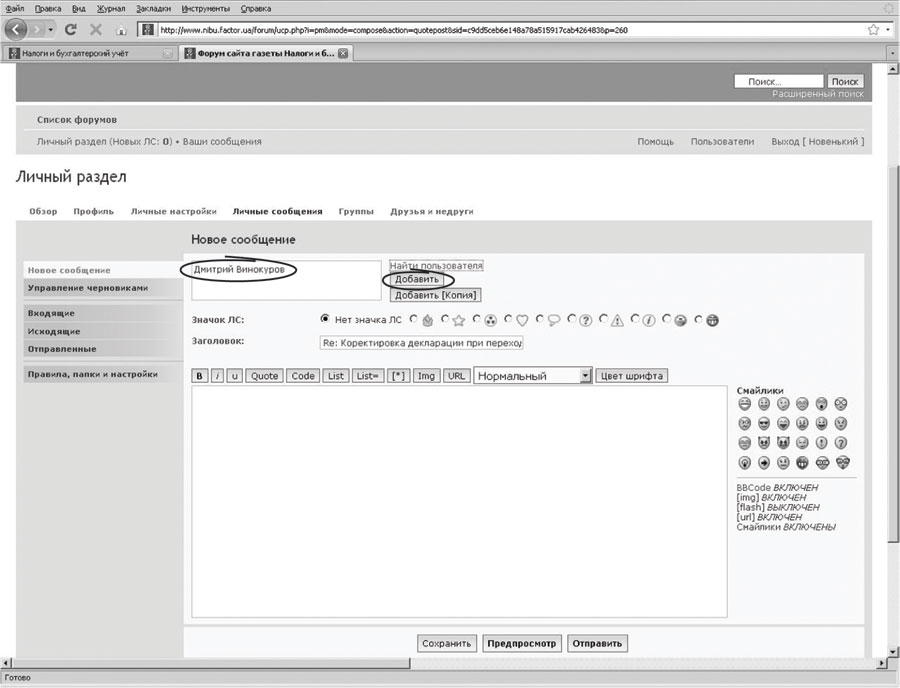Open the 'Нормальный' font size dropdown
This screenshot has height=688, width=900.
click(x=585, y=376)
